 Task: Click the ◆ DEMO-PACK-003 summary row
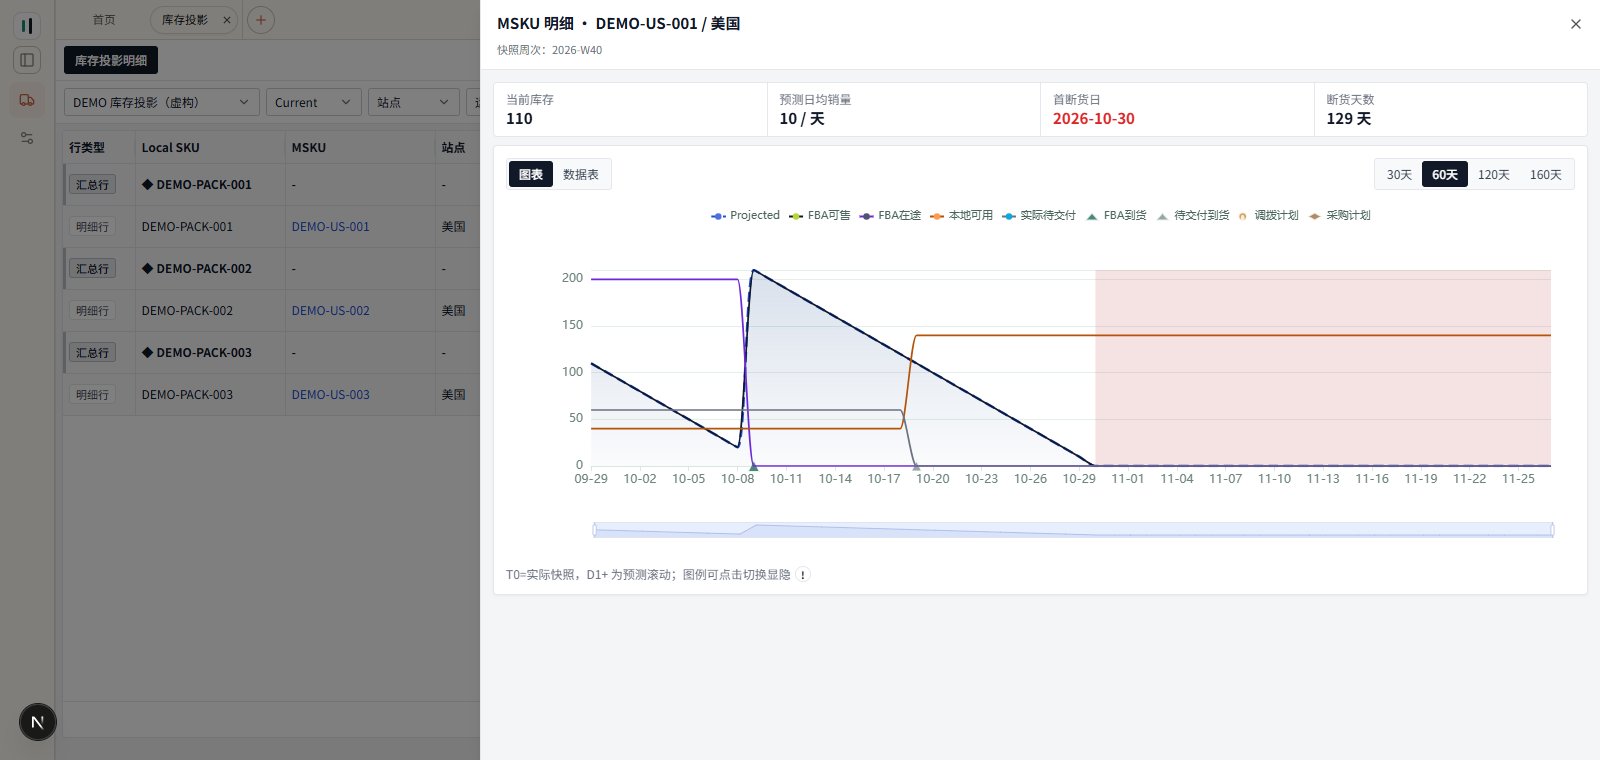(x=271, y=353)
